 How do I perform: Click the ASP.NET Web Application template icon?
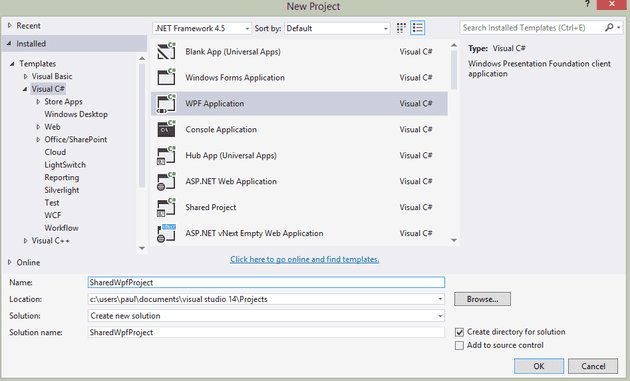(166, 181)
